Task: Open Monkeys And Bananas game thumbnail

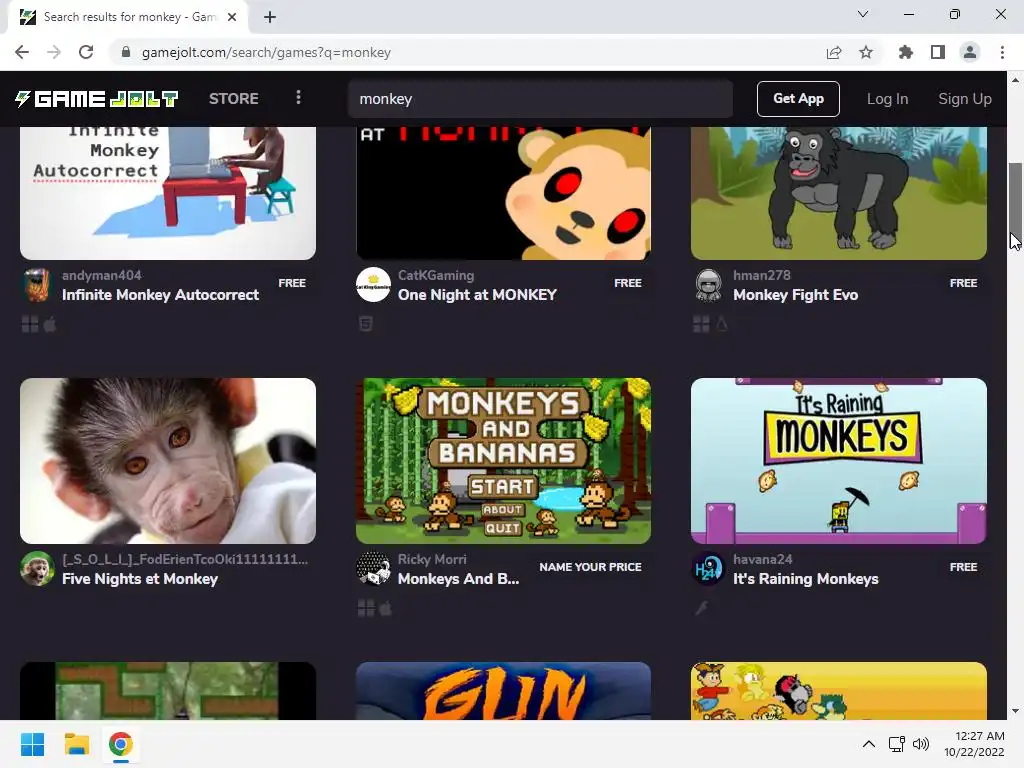Action: point(504,460)
